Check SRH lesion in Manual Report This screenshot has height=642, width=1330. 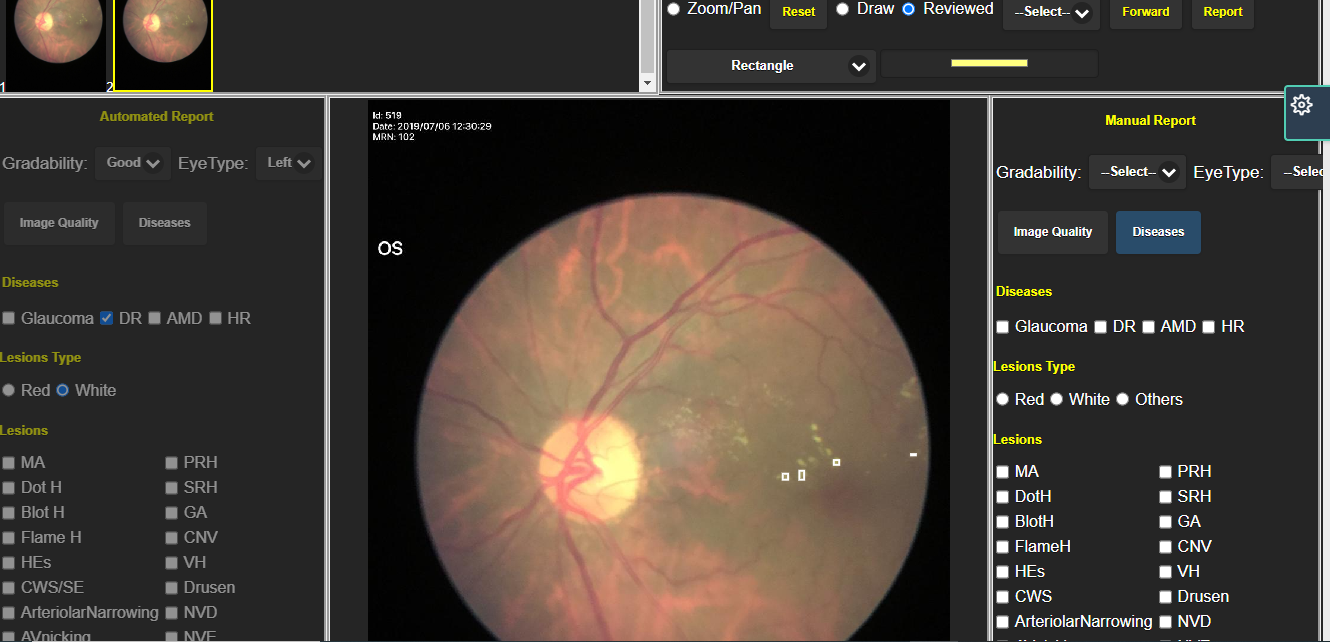(1166, 497)
